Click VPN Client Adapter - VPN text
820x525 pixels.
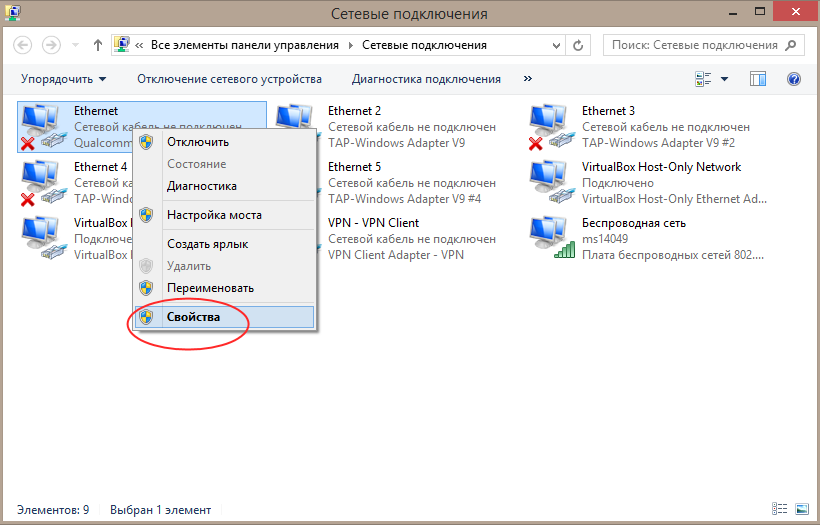(396, 255)
